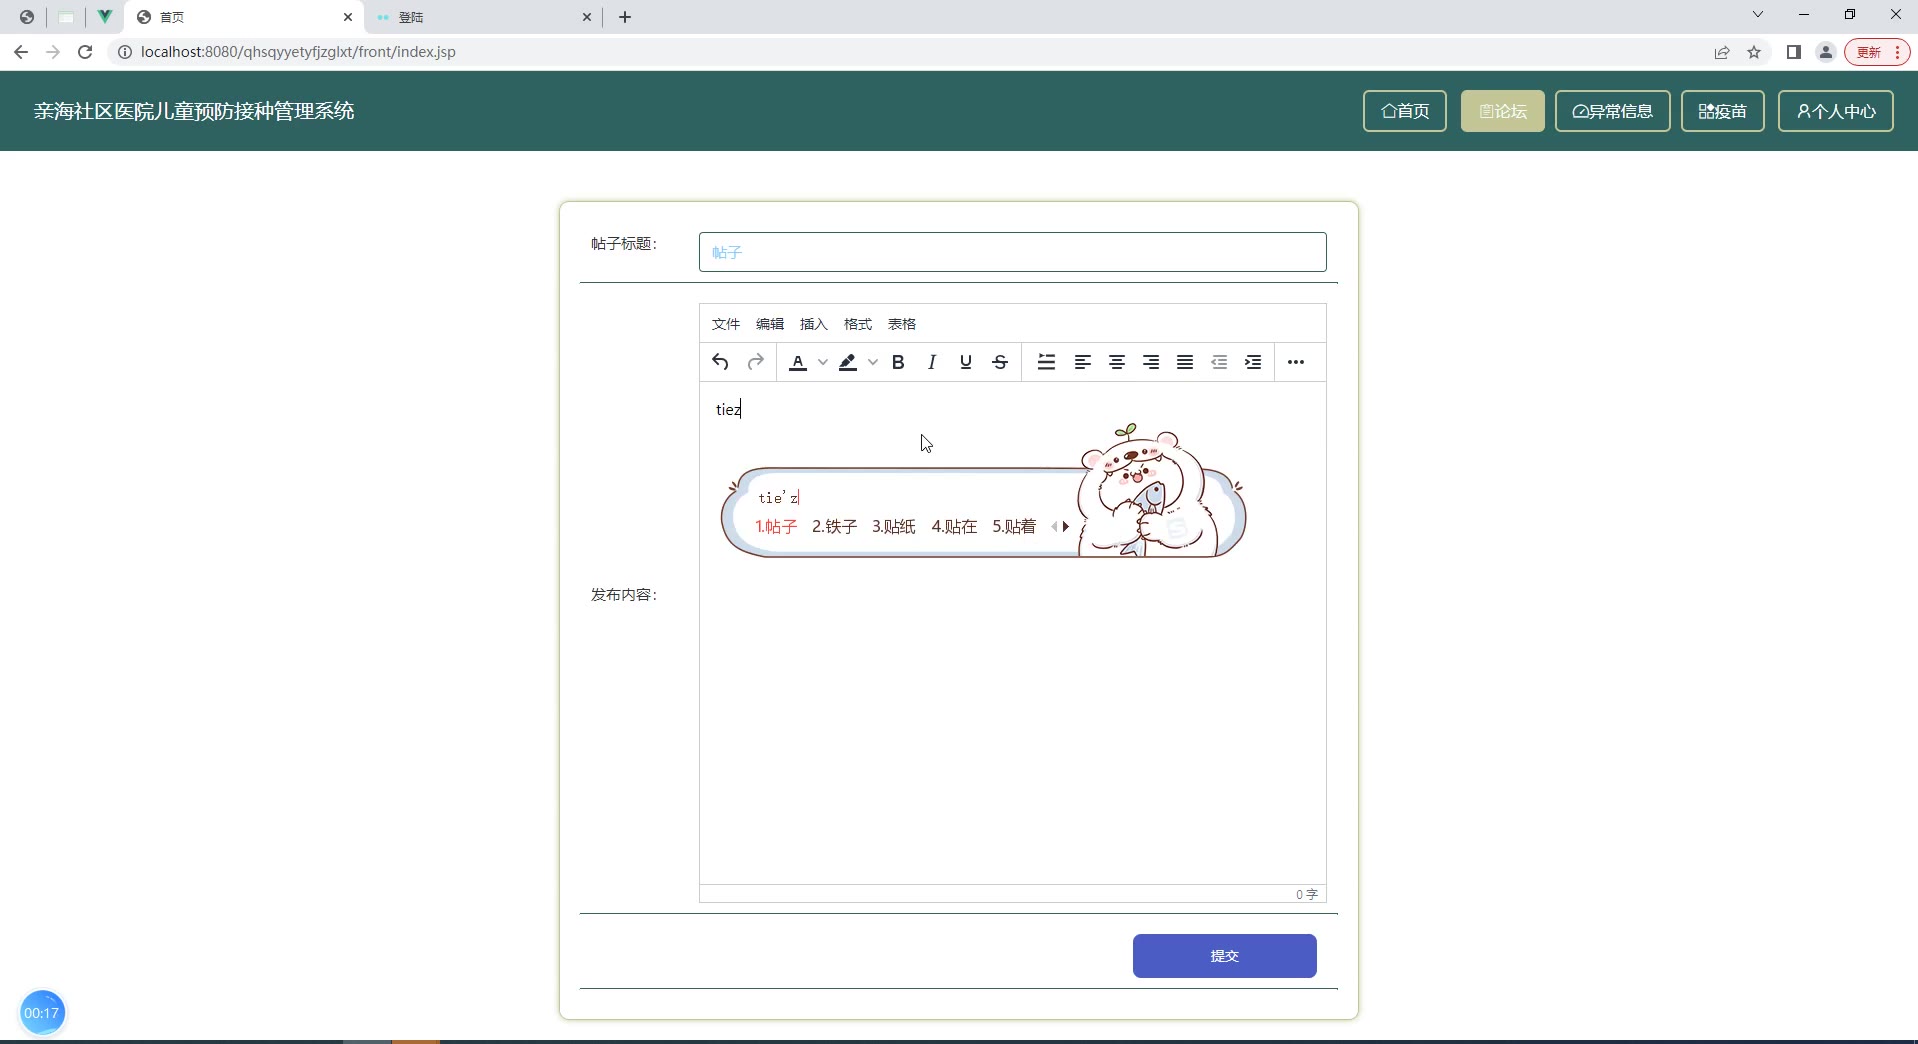Go back in the browser
The image size is (1918, 1044).
coord(21,52)
